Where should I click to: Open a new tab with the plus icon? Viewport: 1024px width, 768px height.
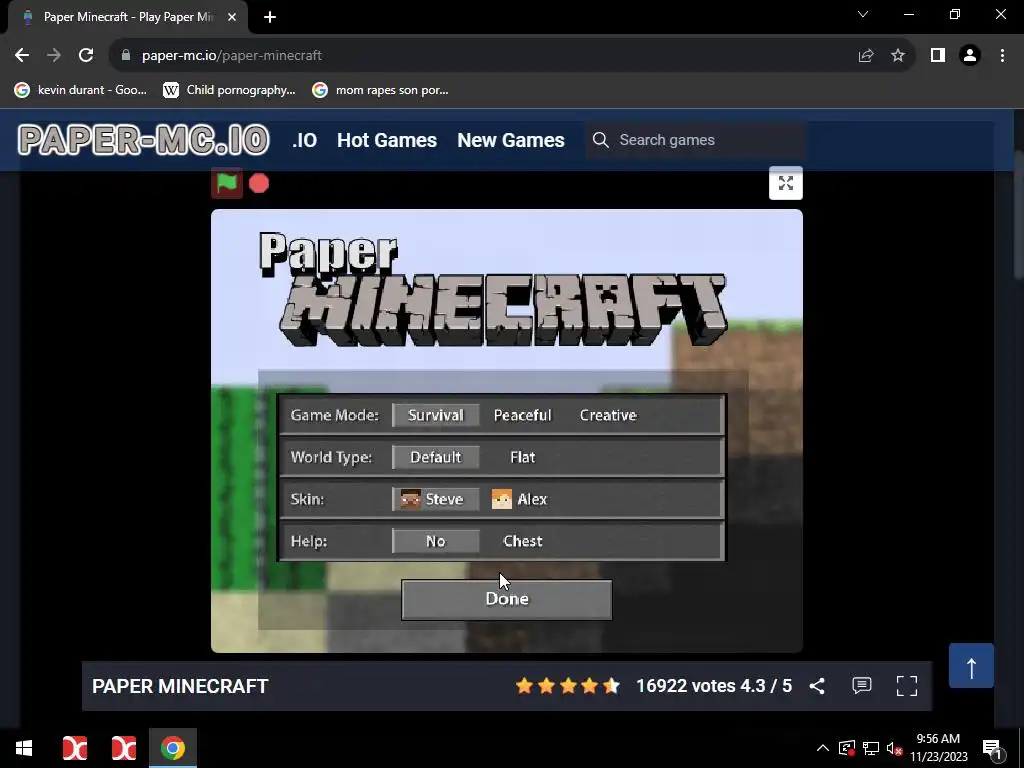point(270,17)
